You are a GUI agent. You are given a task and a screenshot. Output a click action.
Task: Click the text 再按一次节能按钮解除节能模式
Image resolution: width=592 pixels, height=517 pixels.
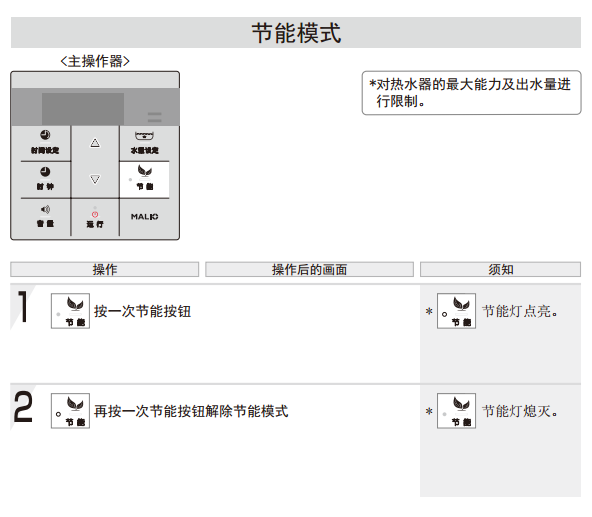click(x=191, y=411)
